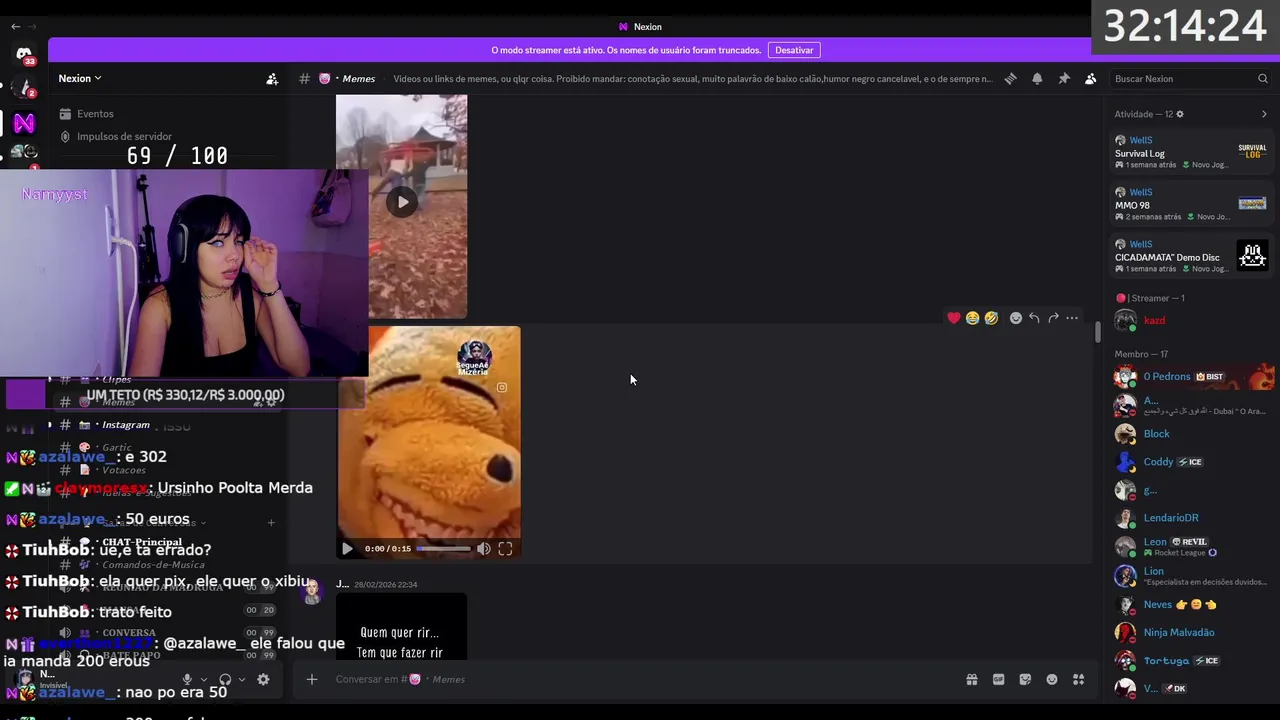1280x720 pixels.
Task: Click the plus attach file button
Action: [x=312, y=679]
